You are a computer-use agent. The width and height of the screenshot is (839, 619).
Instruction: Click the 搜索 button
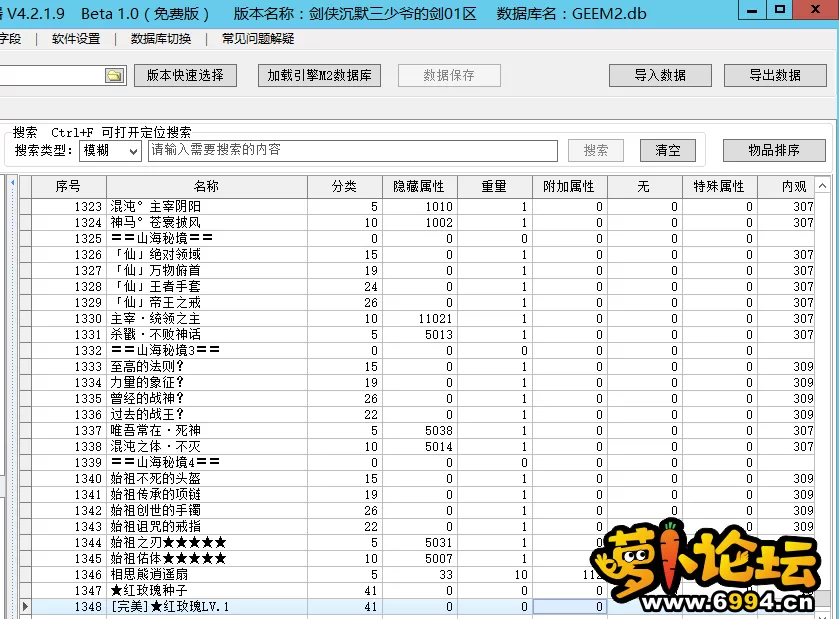click(x=596, y=150)
